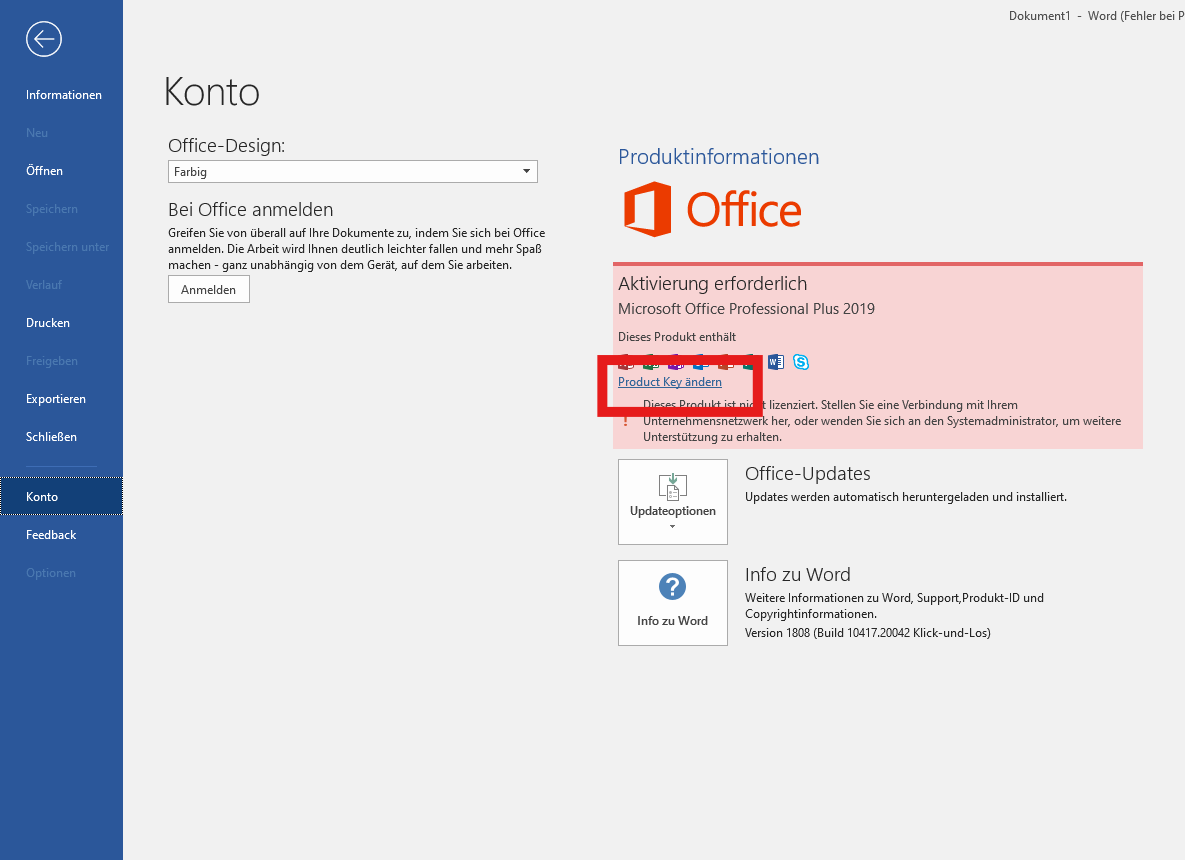Select Speichern unter in the sidebar
The width and height of the screenshot is (1185, 860).
click(x=67, y=247)
